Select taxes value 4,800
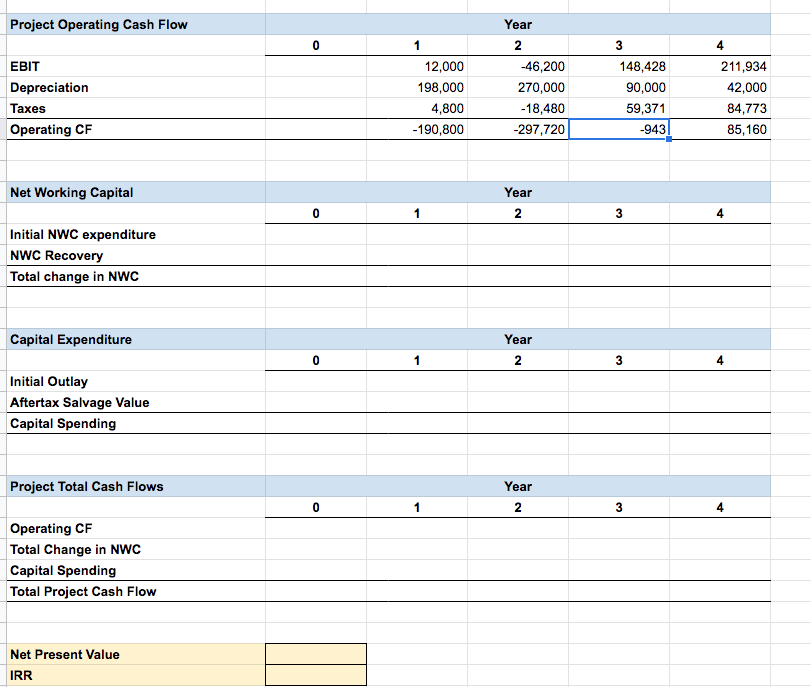Viewport: 811px width, 687px height. click(x=447, y=109)
